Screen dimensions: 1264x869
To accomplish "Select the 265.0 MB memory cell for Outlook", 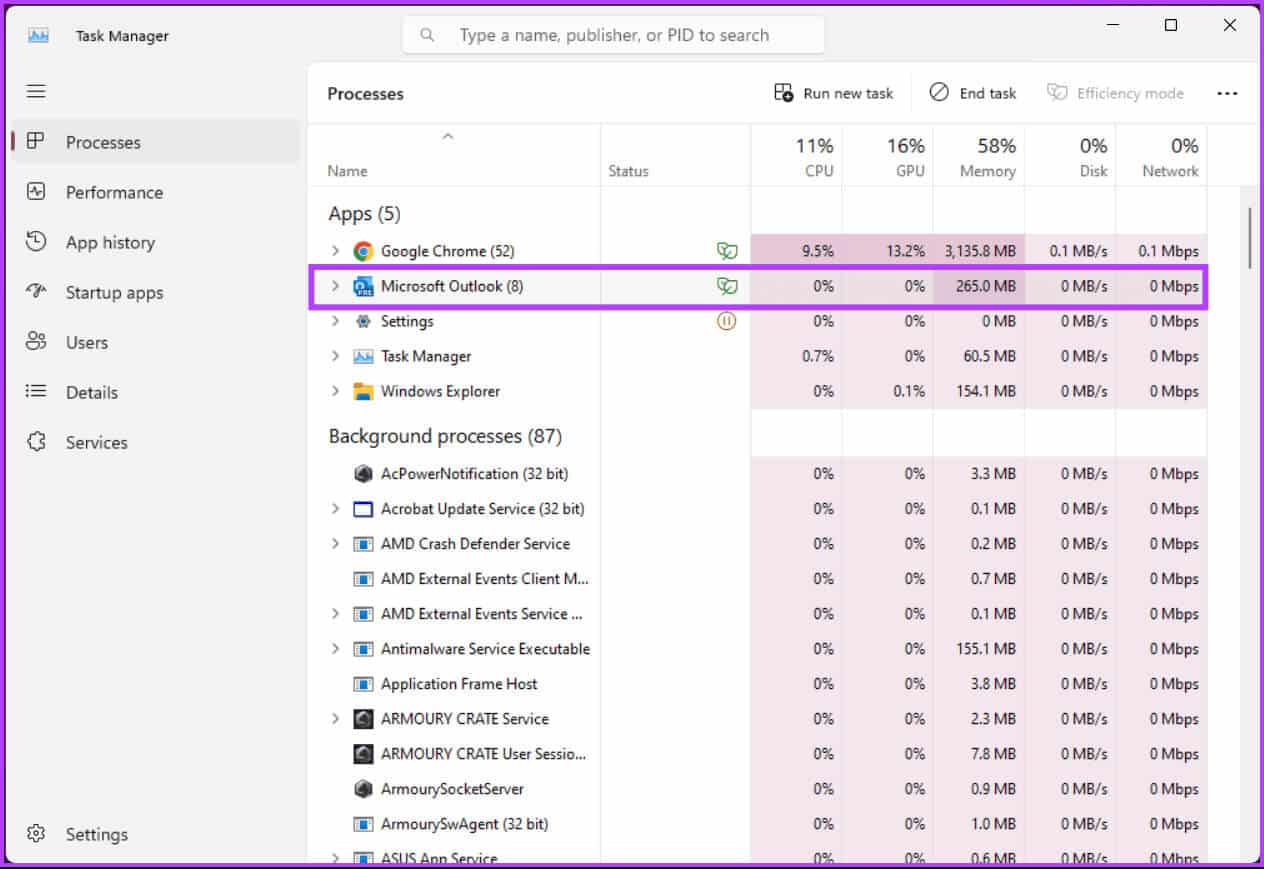I will 979,286.
